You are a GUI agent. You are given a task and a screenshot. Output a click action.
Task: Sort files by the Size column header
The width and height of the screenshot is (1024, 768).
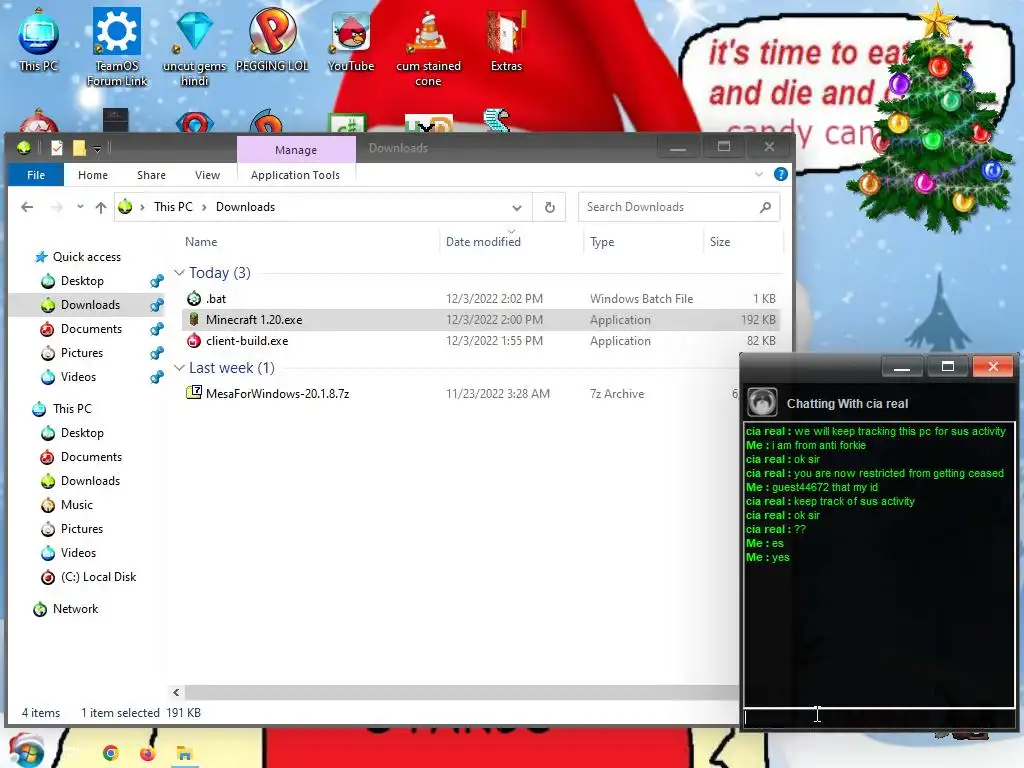point(720,242)
